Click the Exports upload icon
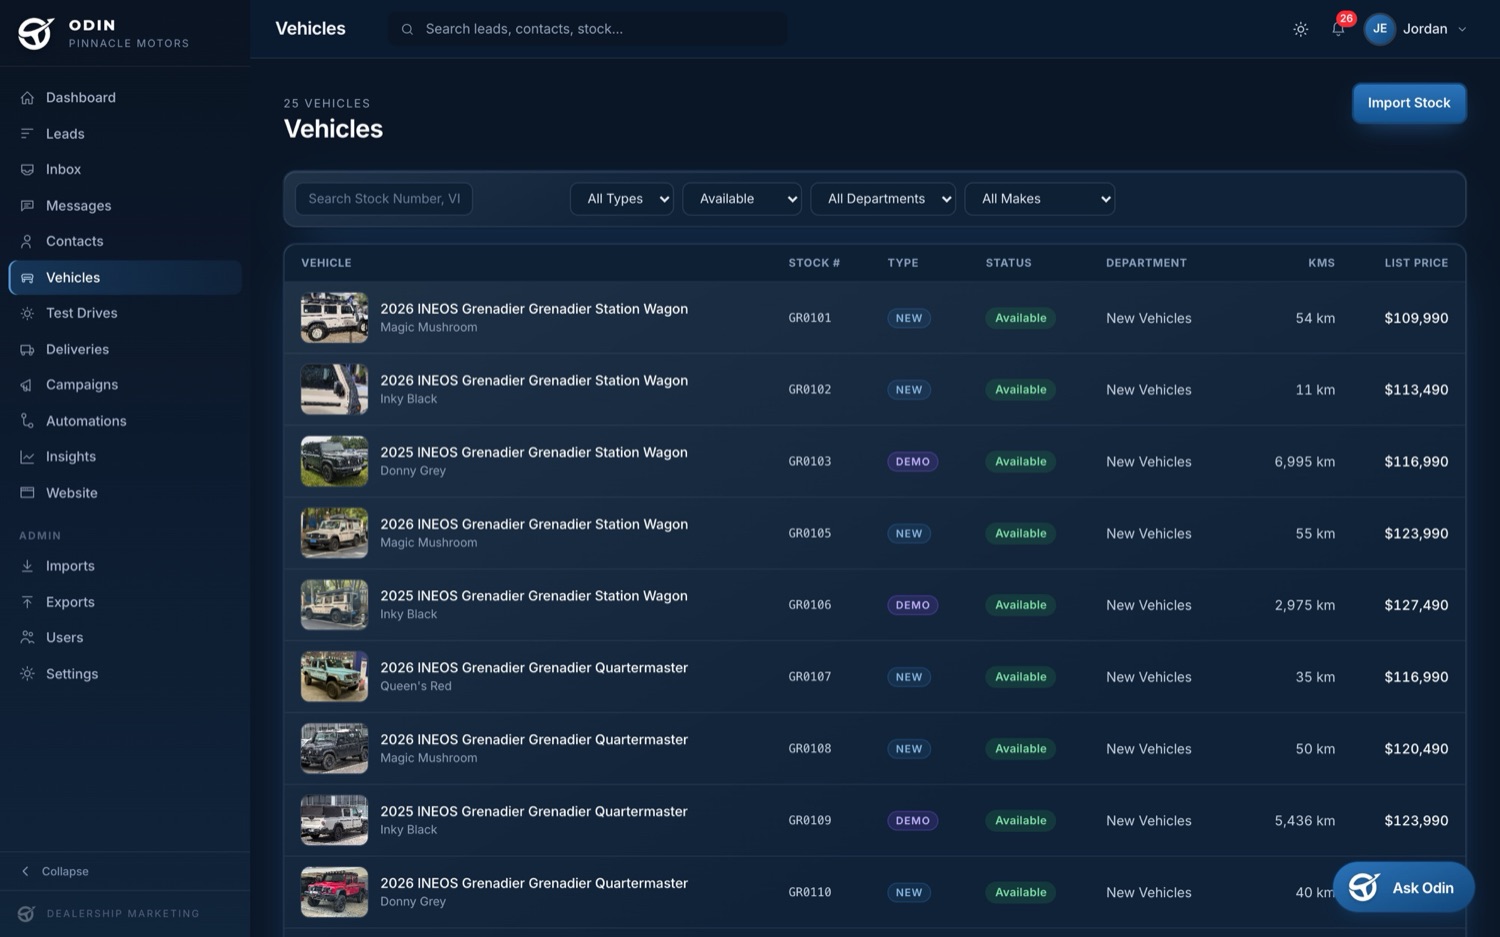1500x937 pixels. [x=27, y=602]
